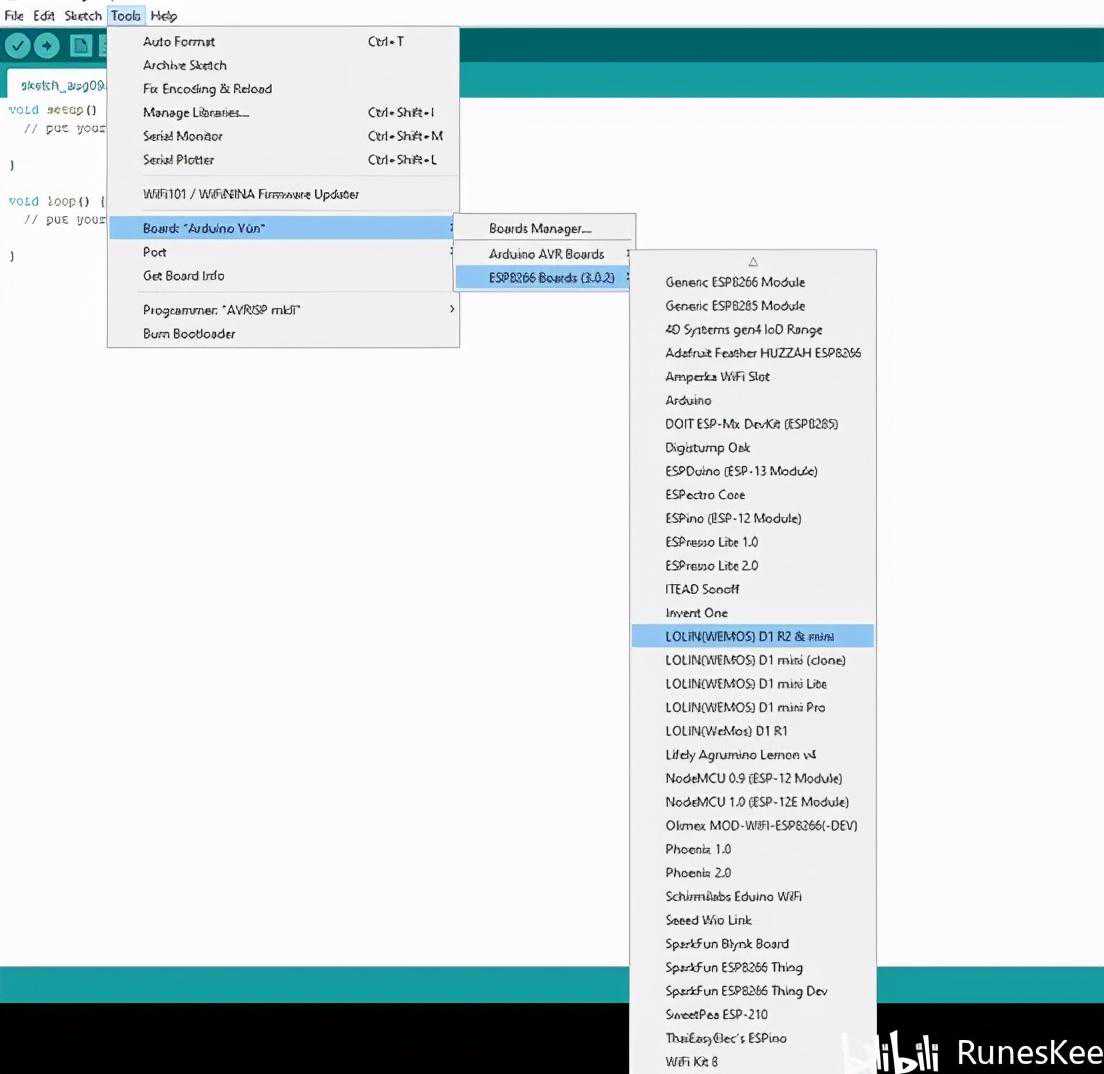Image resolution: width=1104 pixels, height=1074 pixels.
Task: Choose Archive Sketch menu entry
Action: 284,65
